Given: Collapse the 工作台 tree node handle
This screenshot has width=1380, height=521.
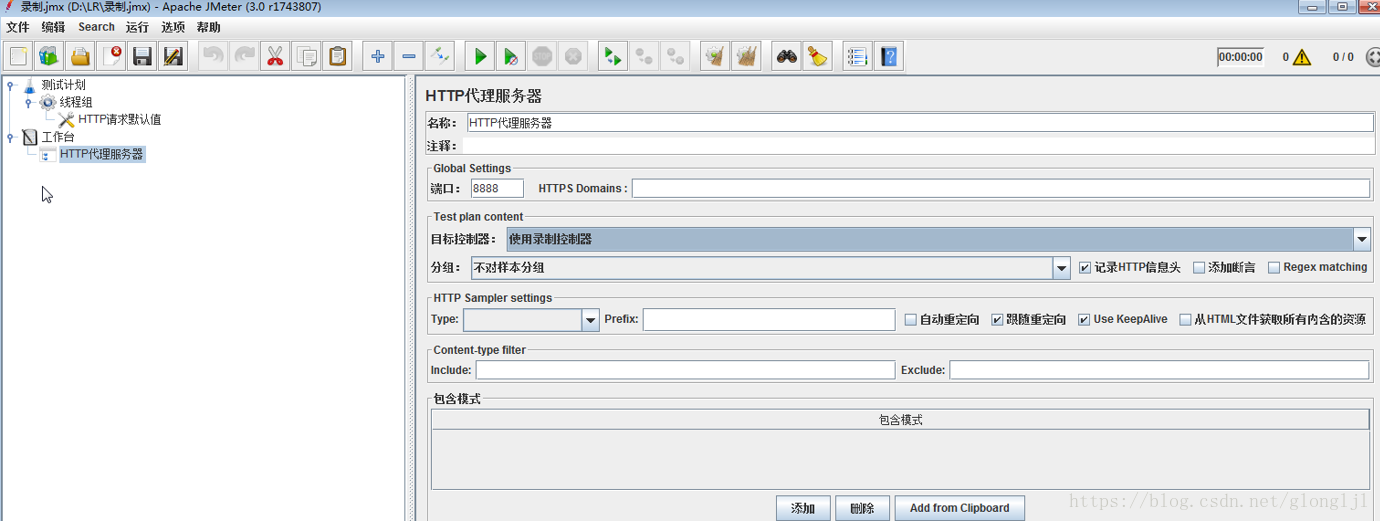Looking at the screenshot, I should tap(10, 137).
